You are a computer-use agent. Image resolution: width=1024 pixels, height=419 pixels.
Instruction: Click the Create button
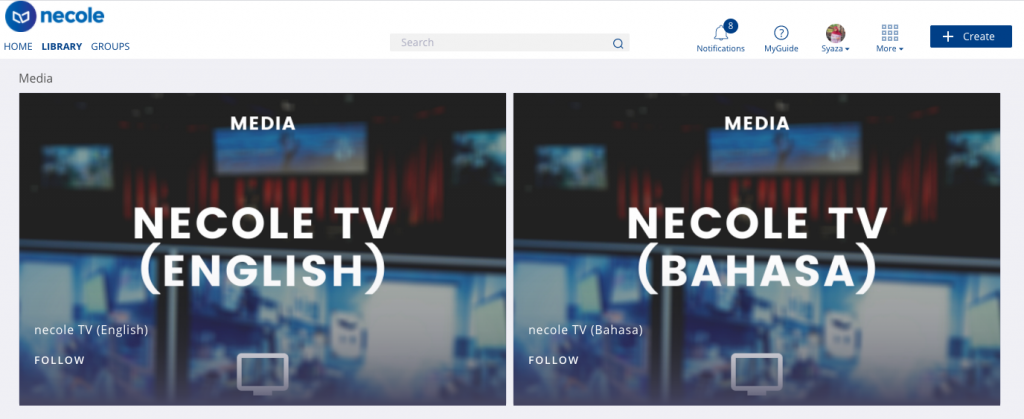(x=970, y=37)
